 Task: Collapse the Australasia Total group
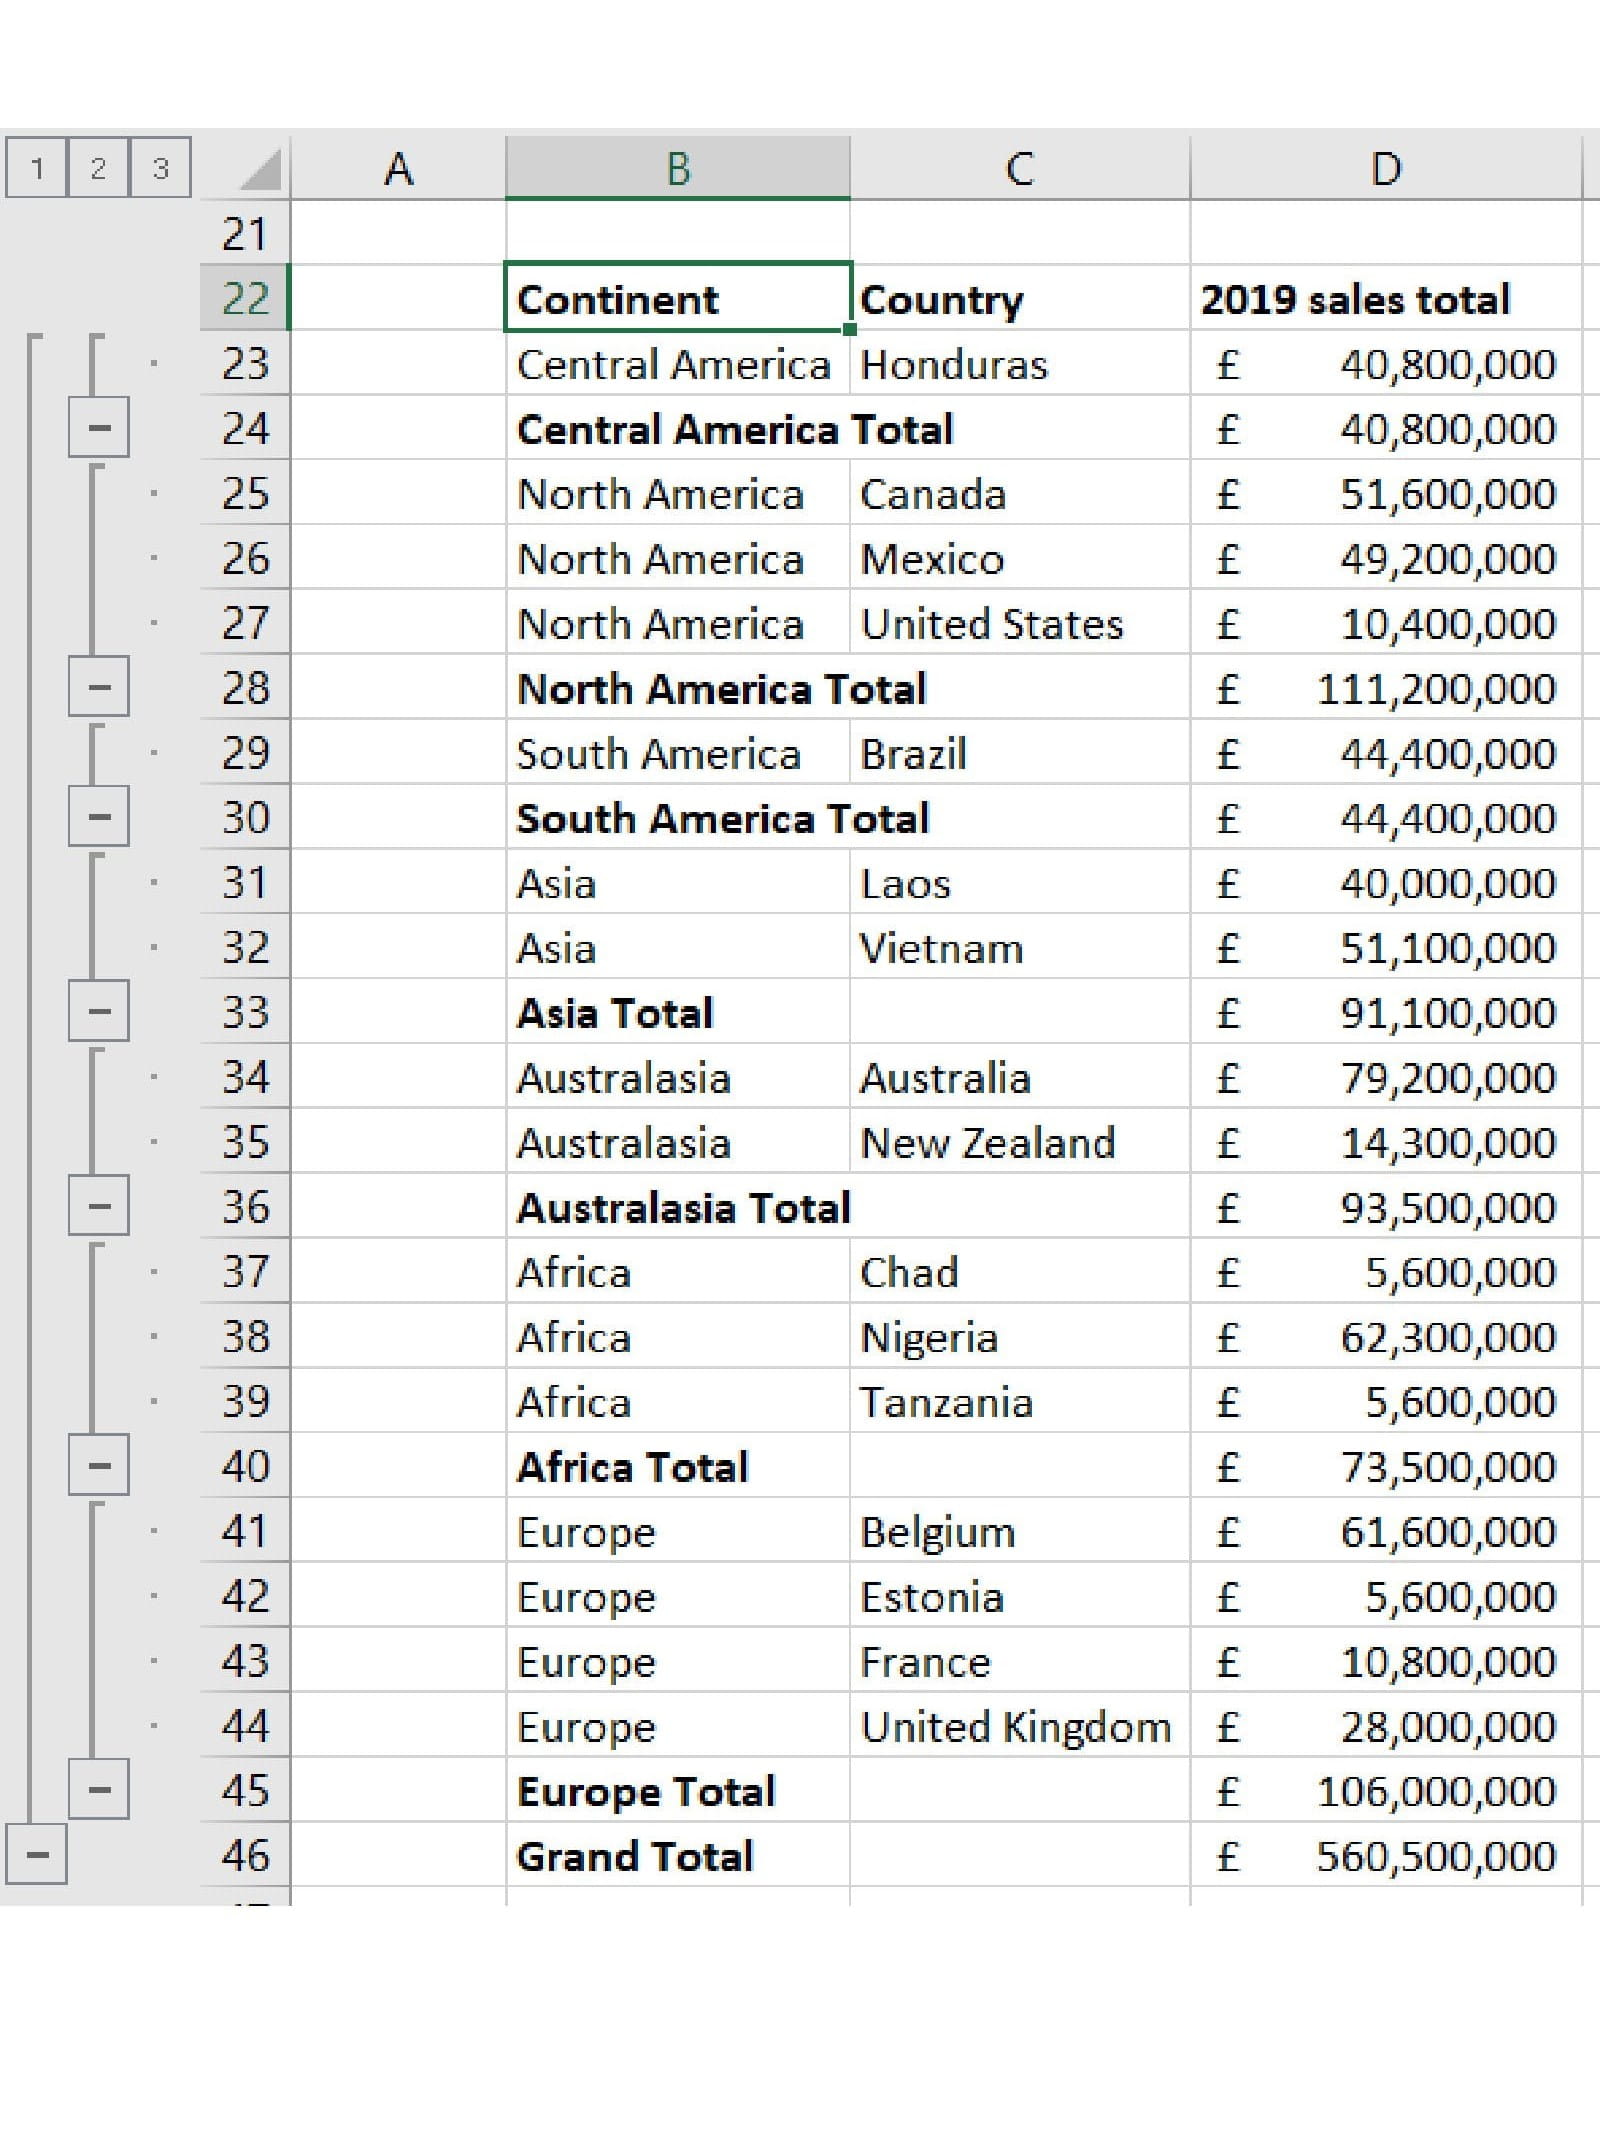click(x=98, y=1206)
